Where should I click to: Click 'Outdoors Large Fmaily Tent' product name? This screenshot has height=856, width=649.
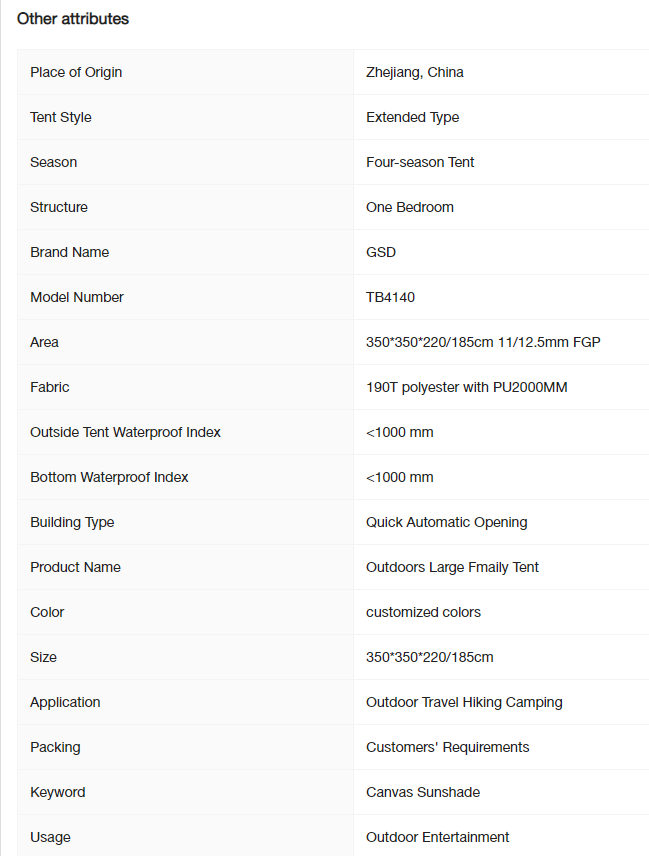(452, 567)
